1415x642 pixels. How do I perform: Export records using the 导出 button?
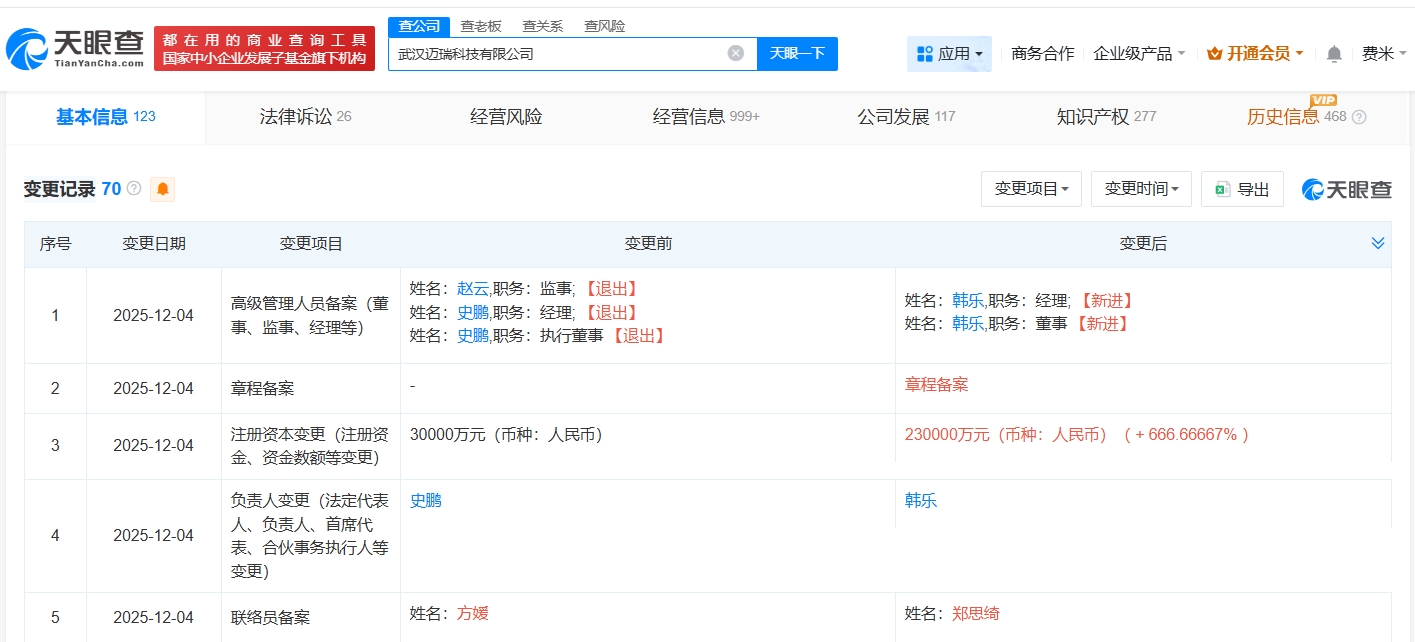[1242, 189]
